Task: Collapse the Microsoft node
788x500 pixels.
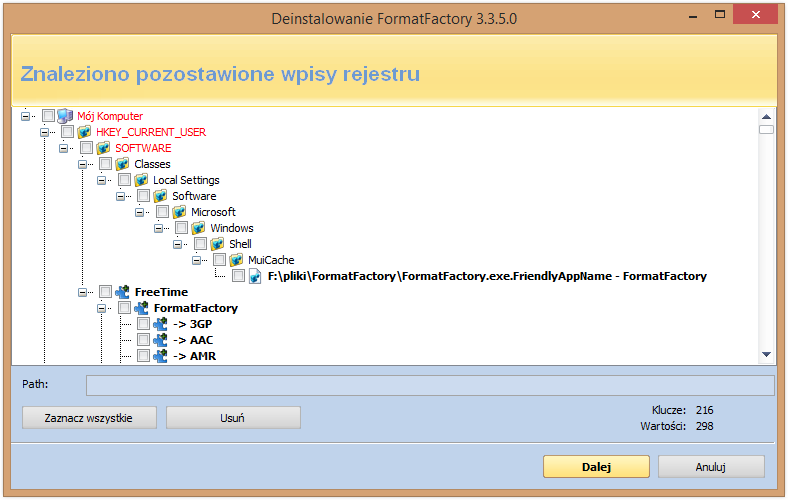Action: pos(140,213)
